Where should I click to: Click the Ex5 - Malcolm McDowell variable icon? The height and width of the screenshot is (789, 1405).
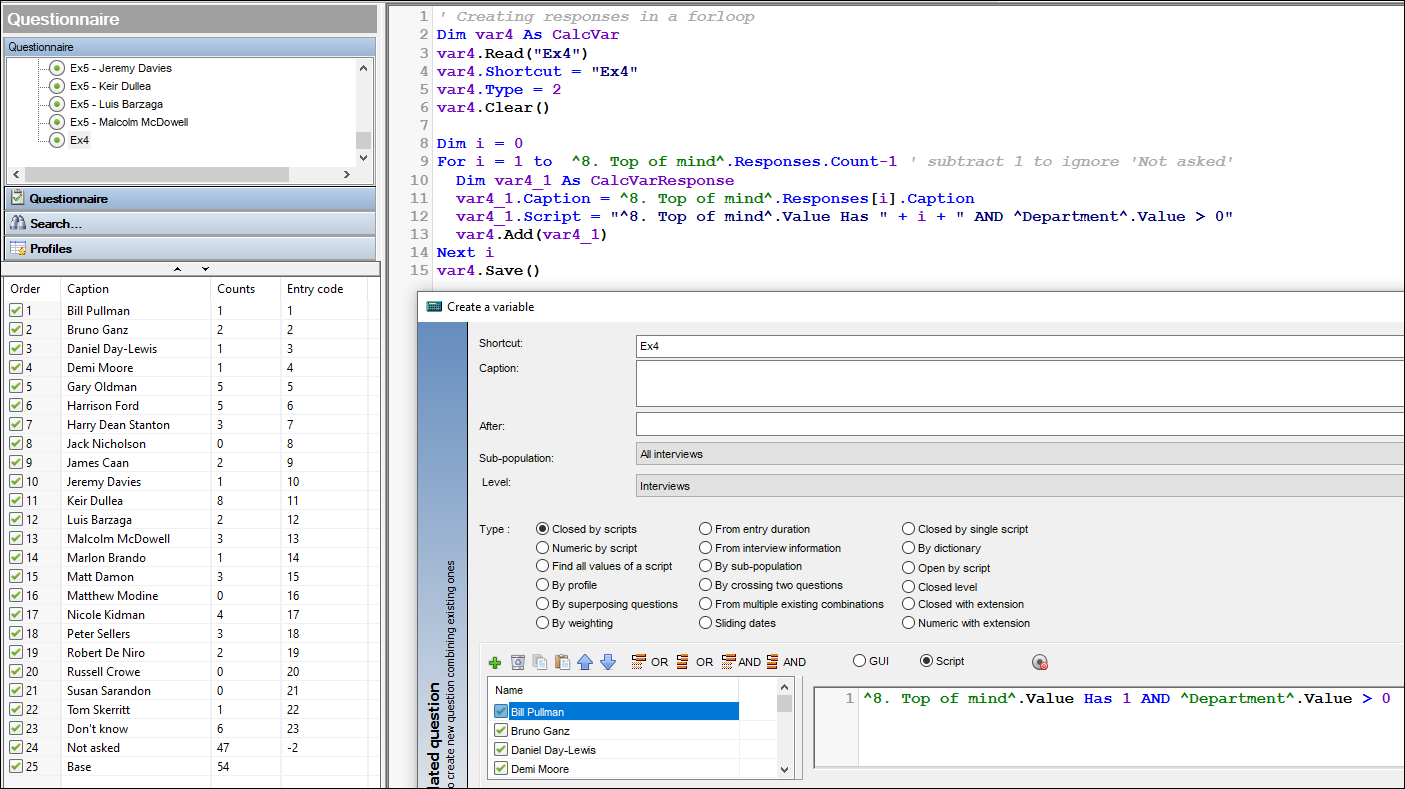tap(57, 122)
